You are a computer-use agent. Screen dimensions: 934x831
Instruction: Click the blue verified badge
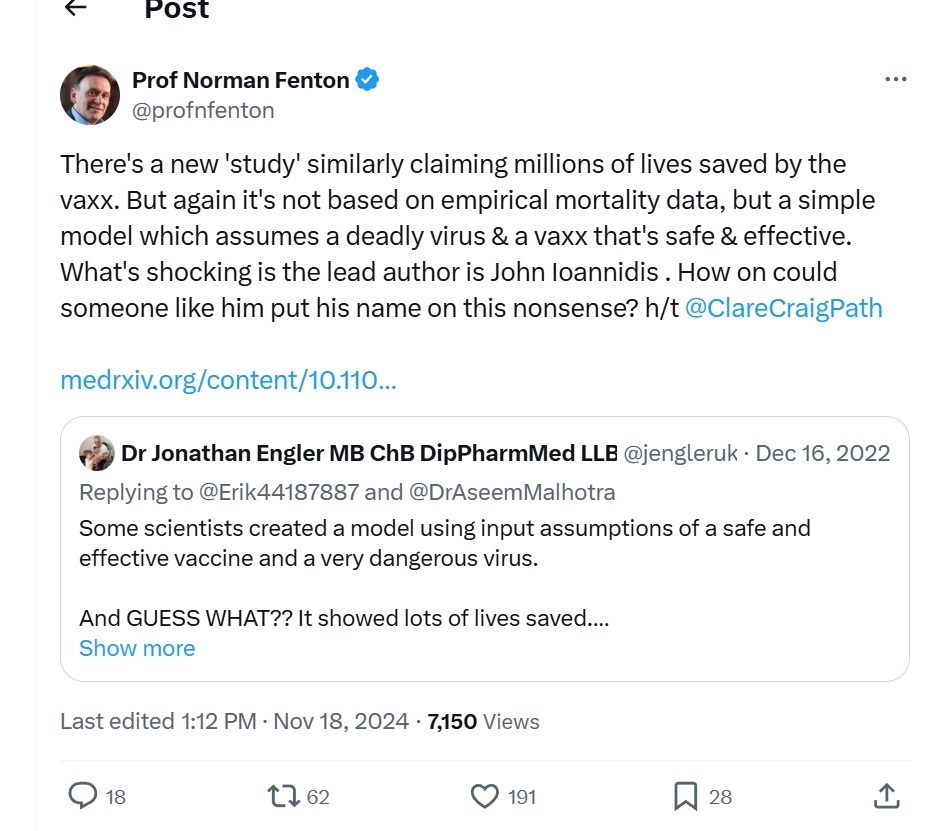(368, 80)
